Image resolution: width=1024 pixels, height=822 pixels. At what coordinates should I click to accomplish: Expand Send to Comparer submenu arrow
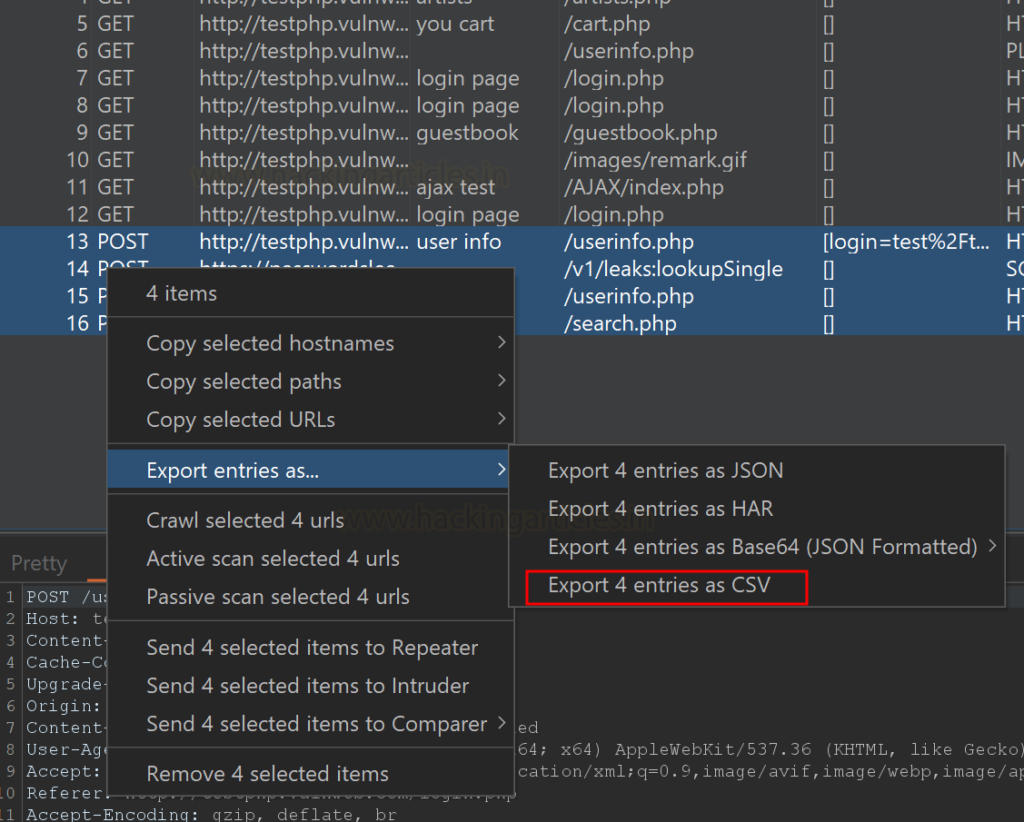click(x=500, y=724)
